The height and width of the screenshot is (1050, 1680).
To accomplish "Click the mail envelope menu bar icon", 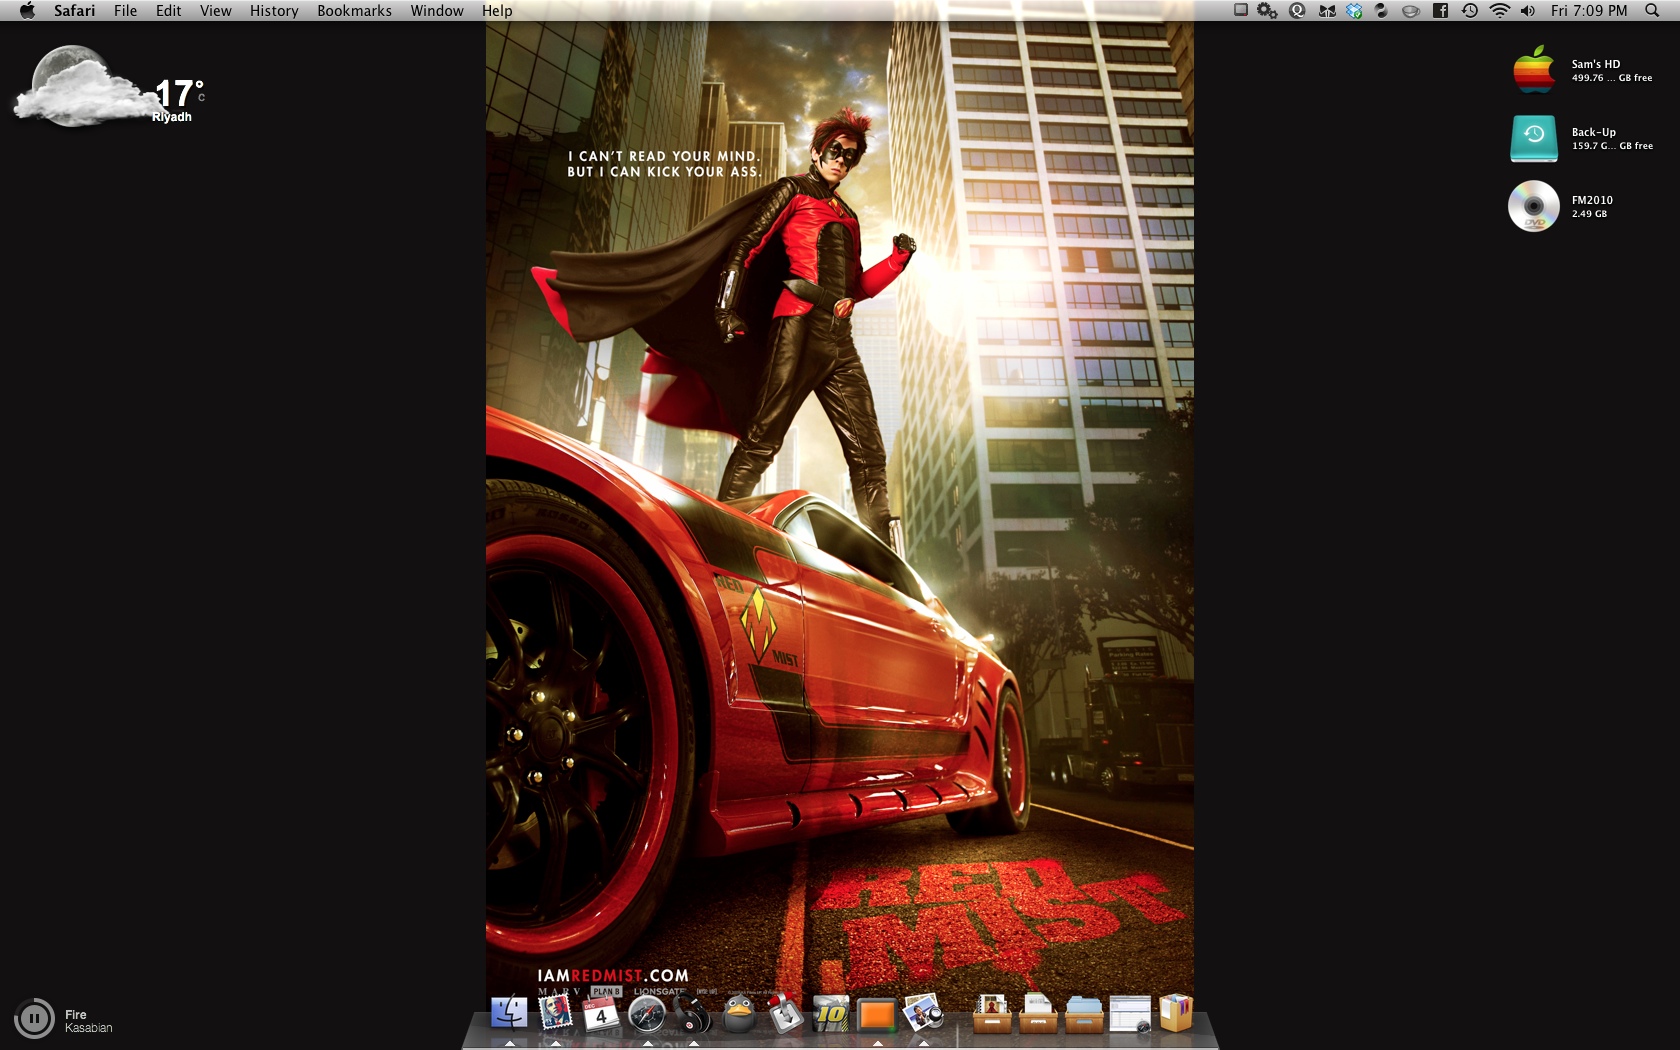I will pyautogui.click(x=1327, y=11).
